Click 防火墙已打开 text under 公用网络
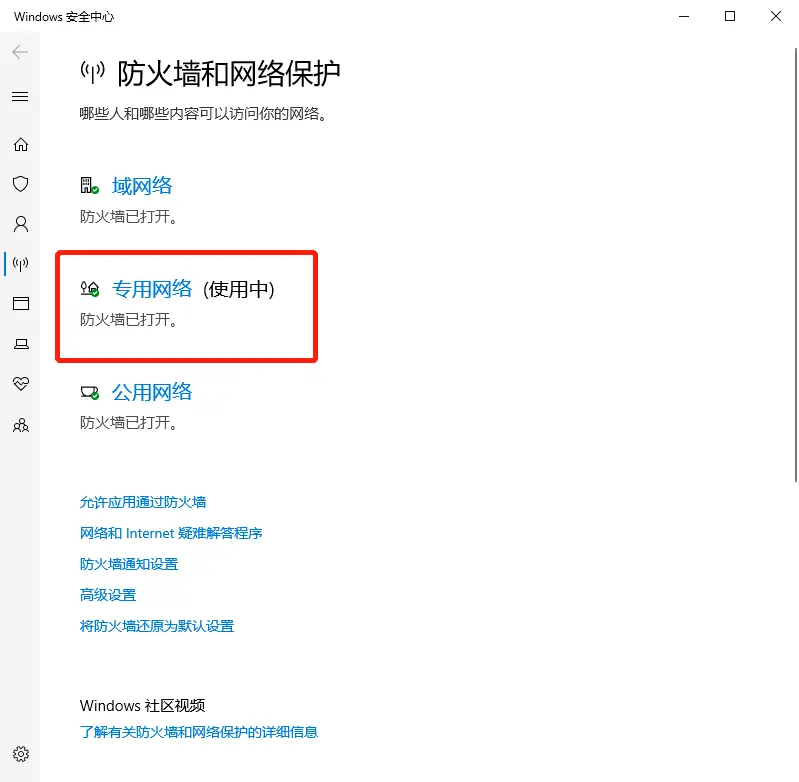Viewport: 799px width, 782px height. pos(128,423)
